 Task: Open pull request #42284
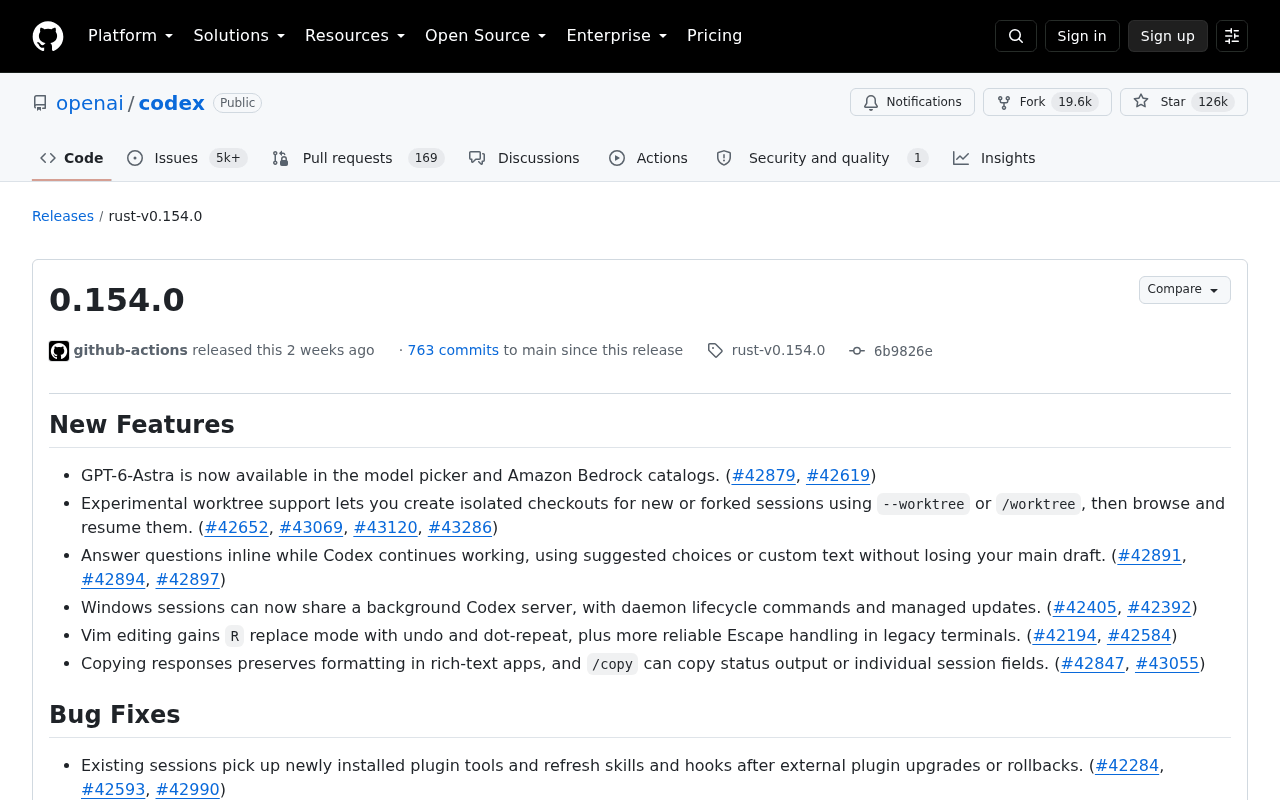tap(1127, 765)
